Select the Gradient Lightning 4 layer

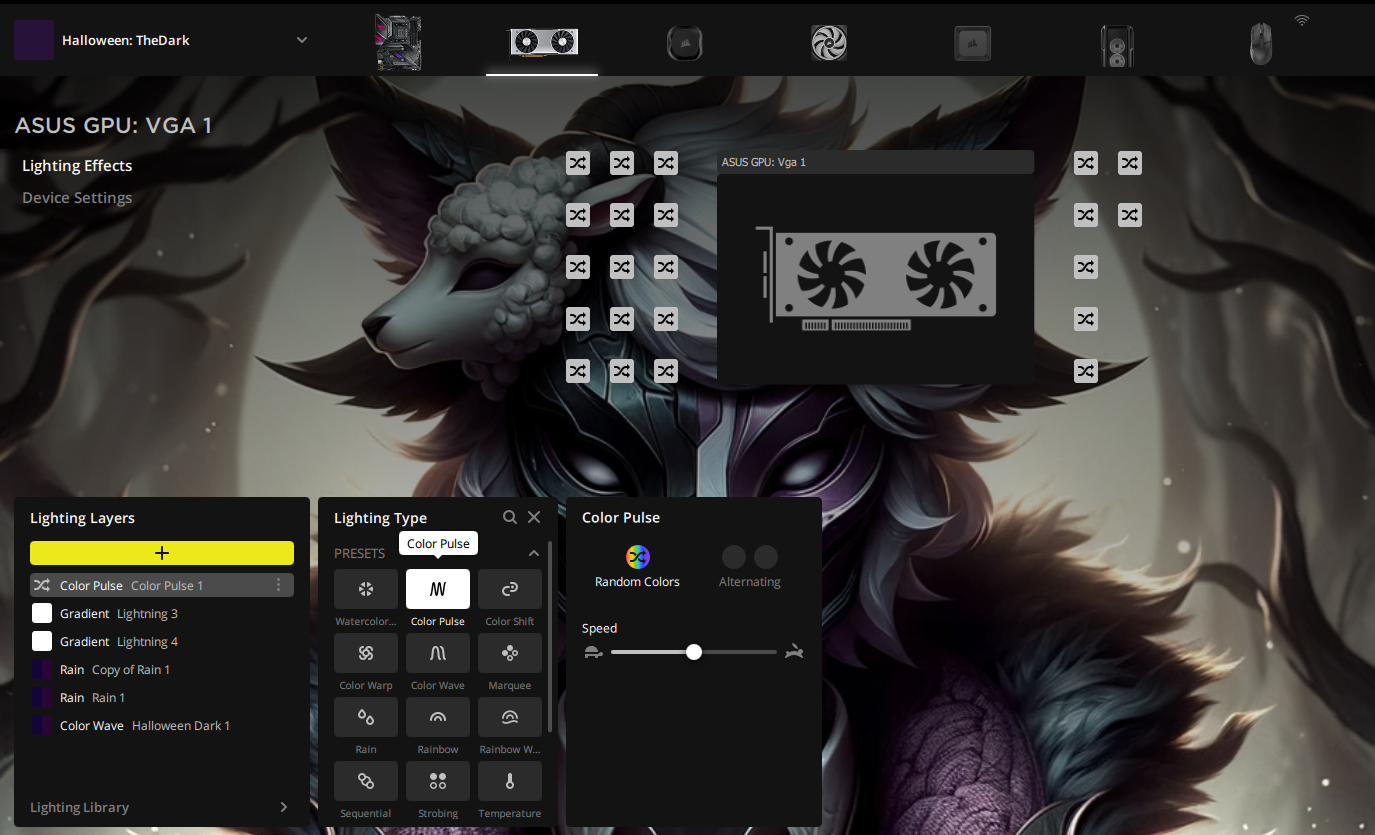[x=162, y=641]
